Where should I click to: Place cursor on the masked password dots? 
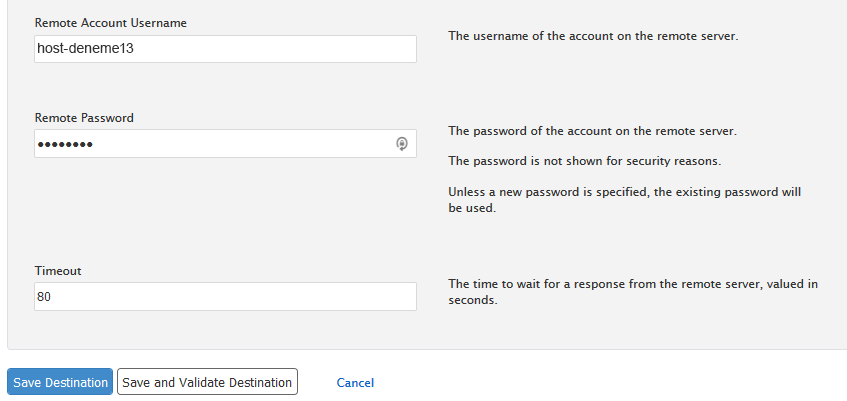click(x=65, y=144)
